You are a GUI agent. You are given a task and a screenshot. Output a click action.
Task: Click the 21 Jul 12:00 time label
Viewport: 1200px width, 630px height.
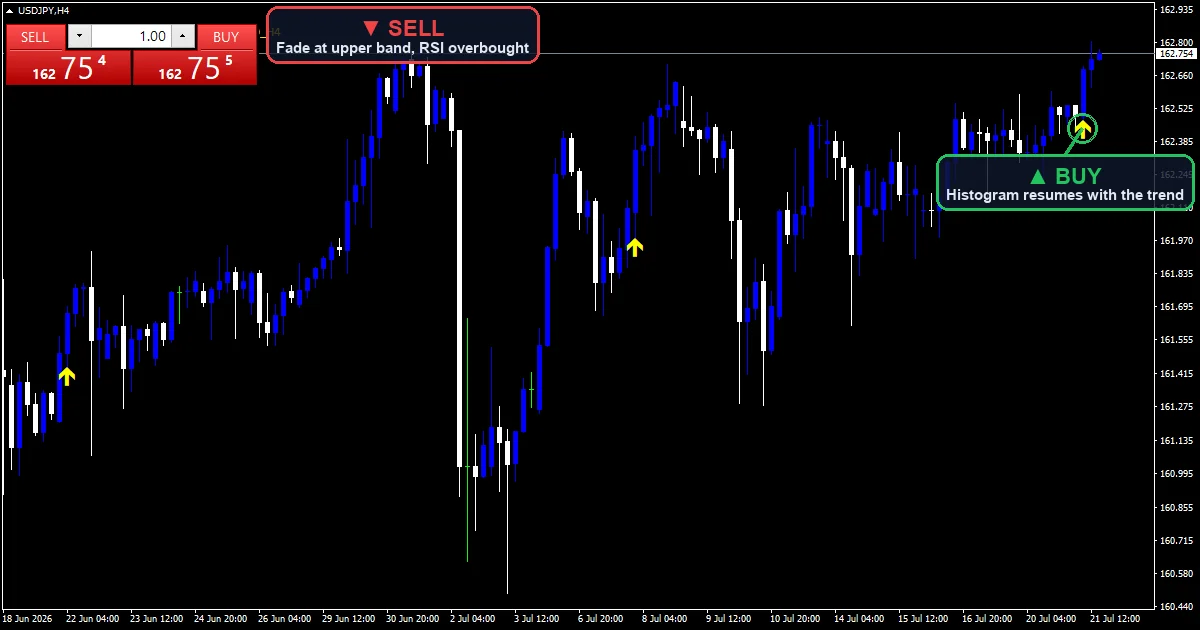click(1114, 619)
